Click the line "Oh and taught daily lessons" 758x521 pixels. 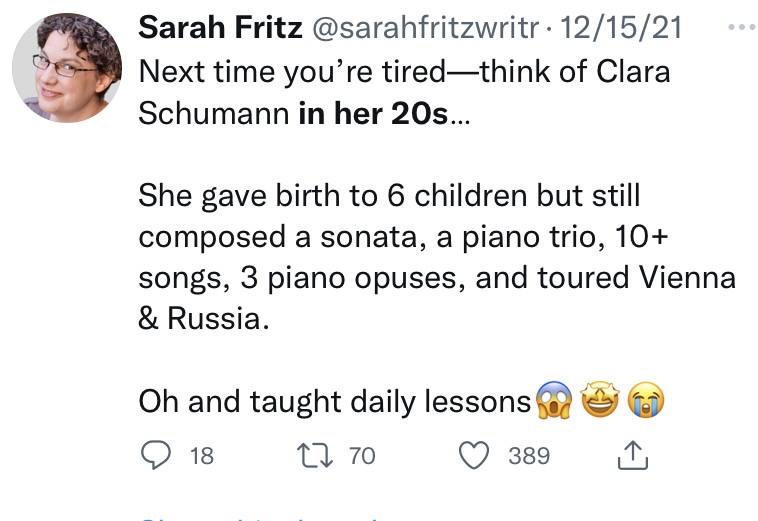[334, 402]
